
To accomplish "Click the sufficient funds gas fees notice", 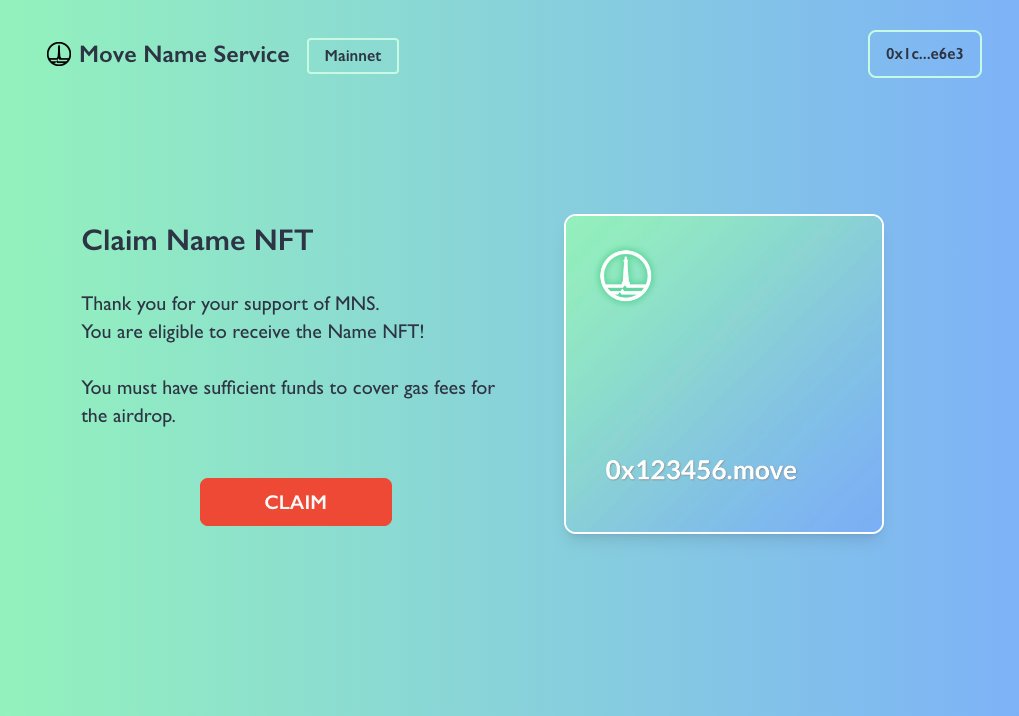I will click(x=288, y=402).
